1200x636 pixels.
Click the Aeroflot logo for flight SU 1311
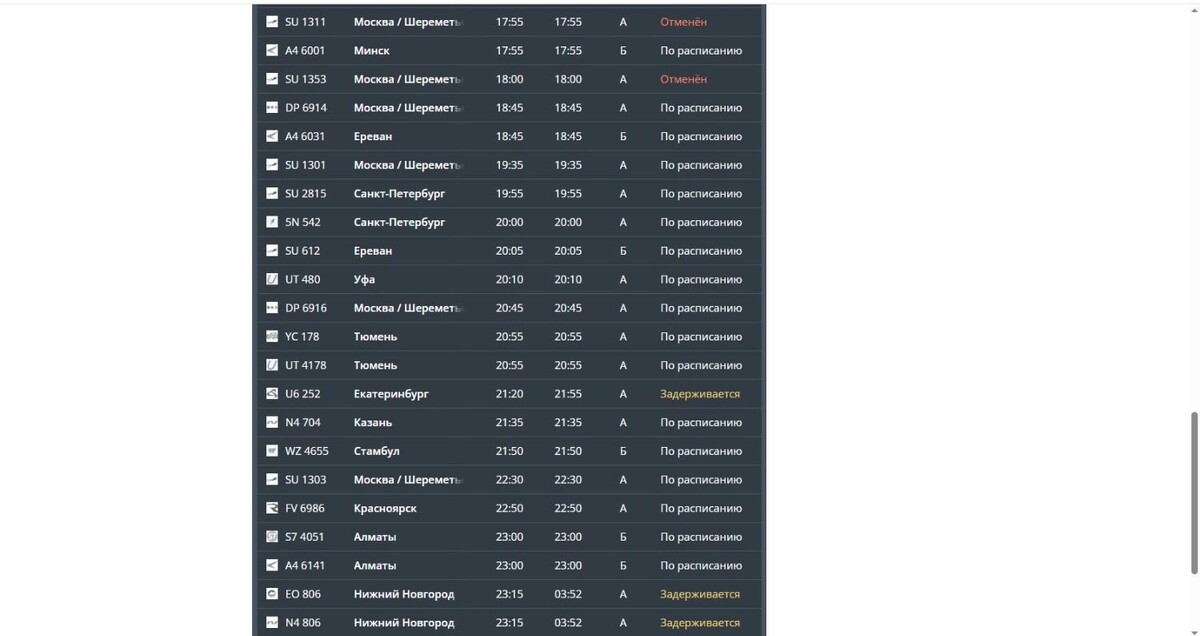click(x=270, y=21)
